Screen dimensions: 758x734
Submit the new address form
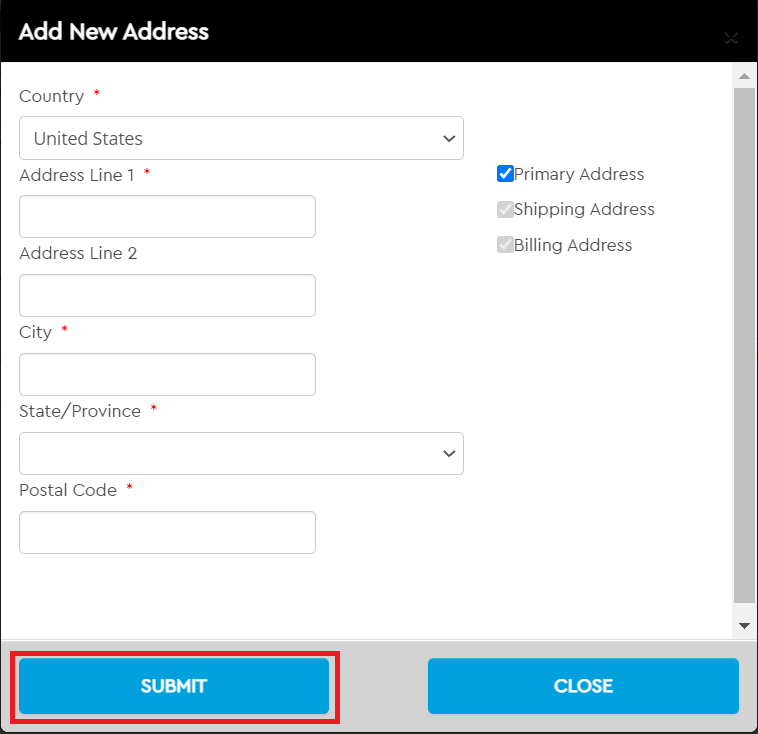click(x=174, y=686)
